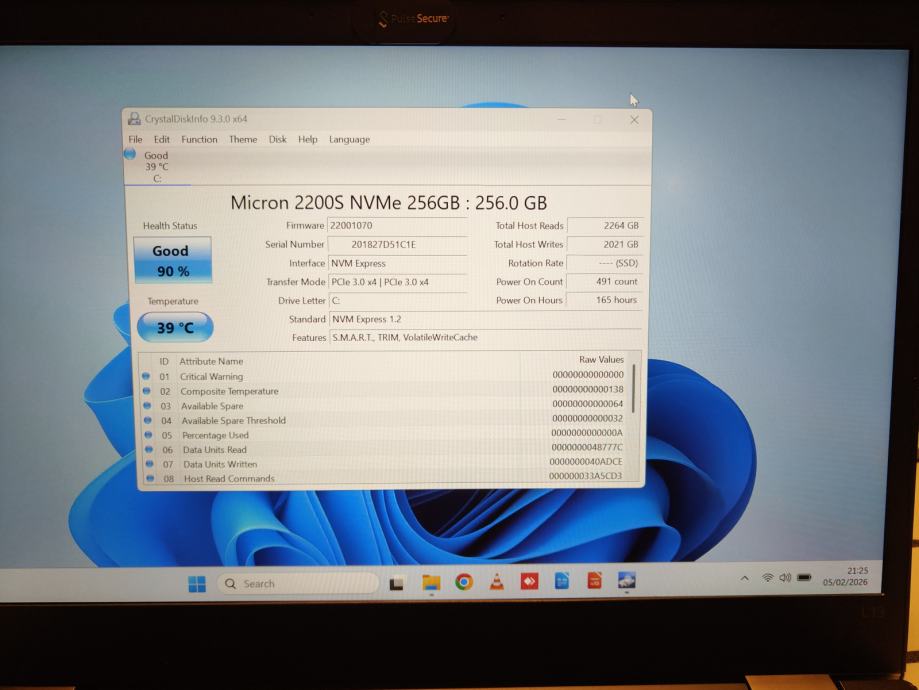Image resolution: width=919 pixels, height=690 pixels.
Task: Click the CrystalDiskInfo title bar app icon
Action: (x=135, y=119)
